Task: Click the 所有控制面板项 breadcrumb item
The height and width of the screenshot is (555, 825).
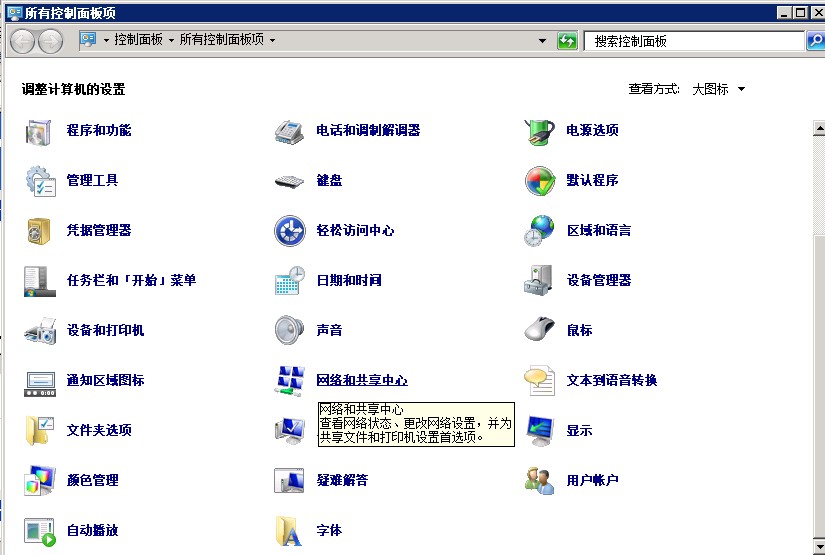Action: [221, 40]
